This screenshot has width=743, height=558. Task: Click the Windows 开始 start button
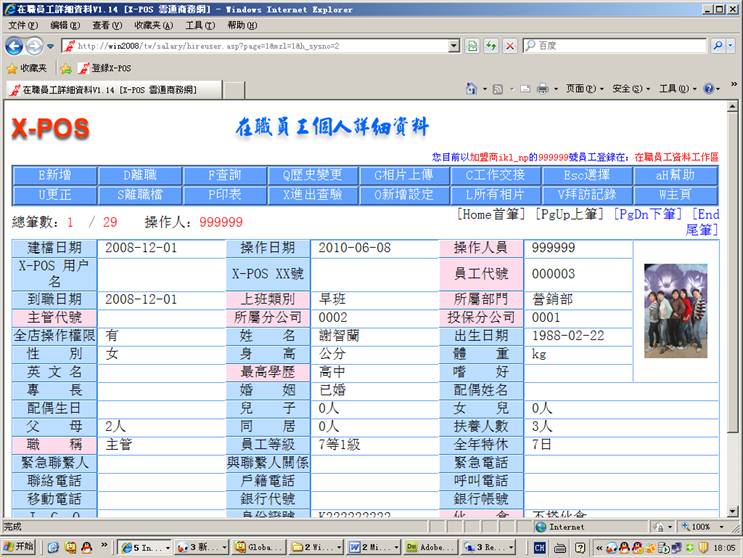19,547
